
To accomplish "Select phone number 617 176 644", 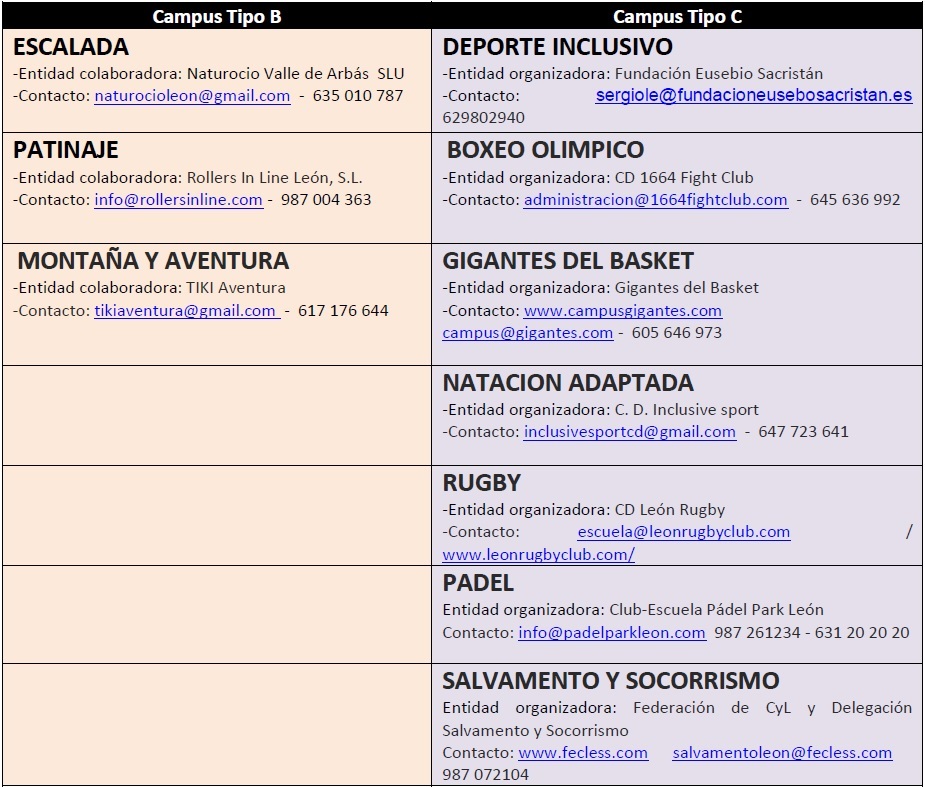I will 343,310.
